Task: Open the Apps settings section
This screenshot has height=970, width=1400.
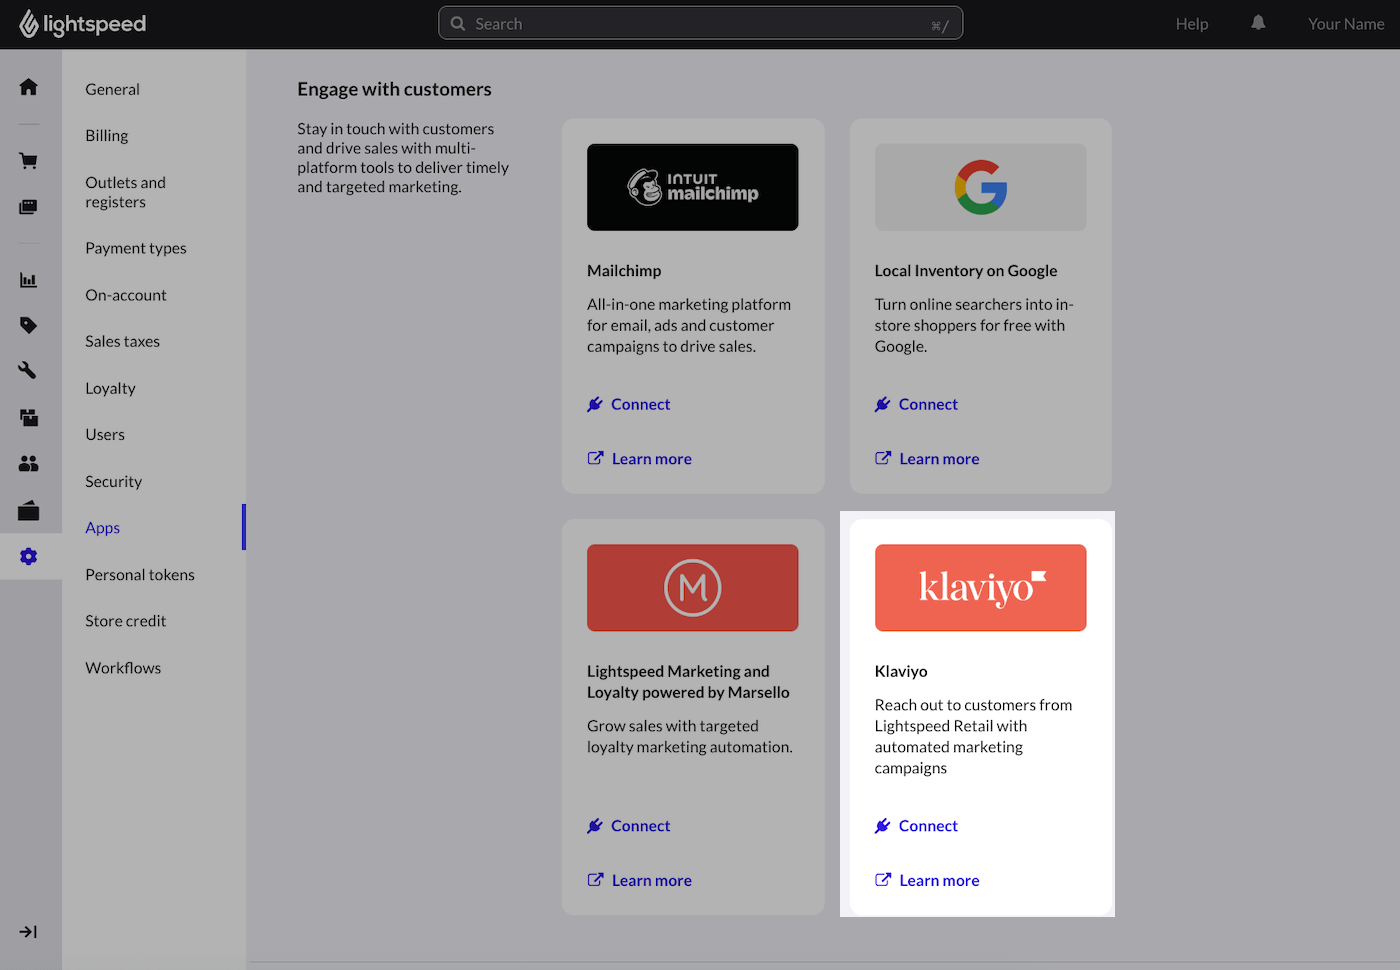Action: 102,527
